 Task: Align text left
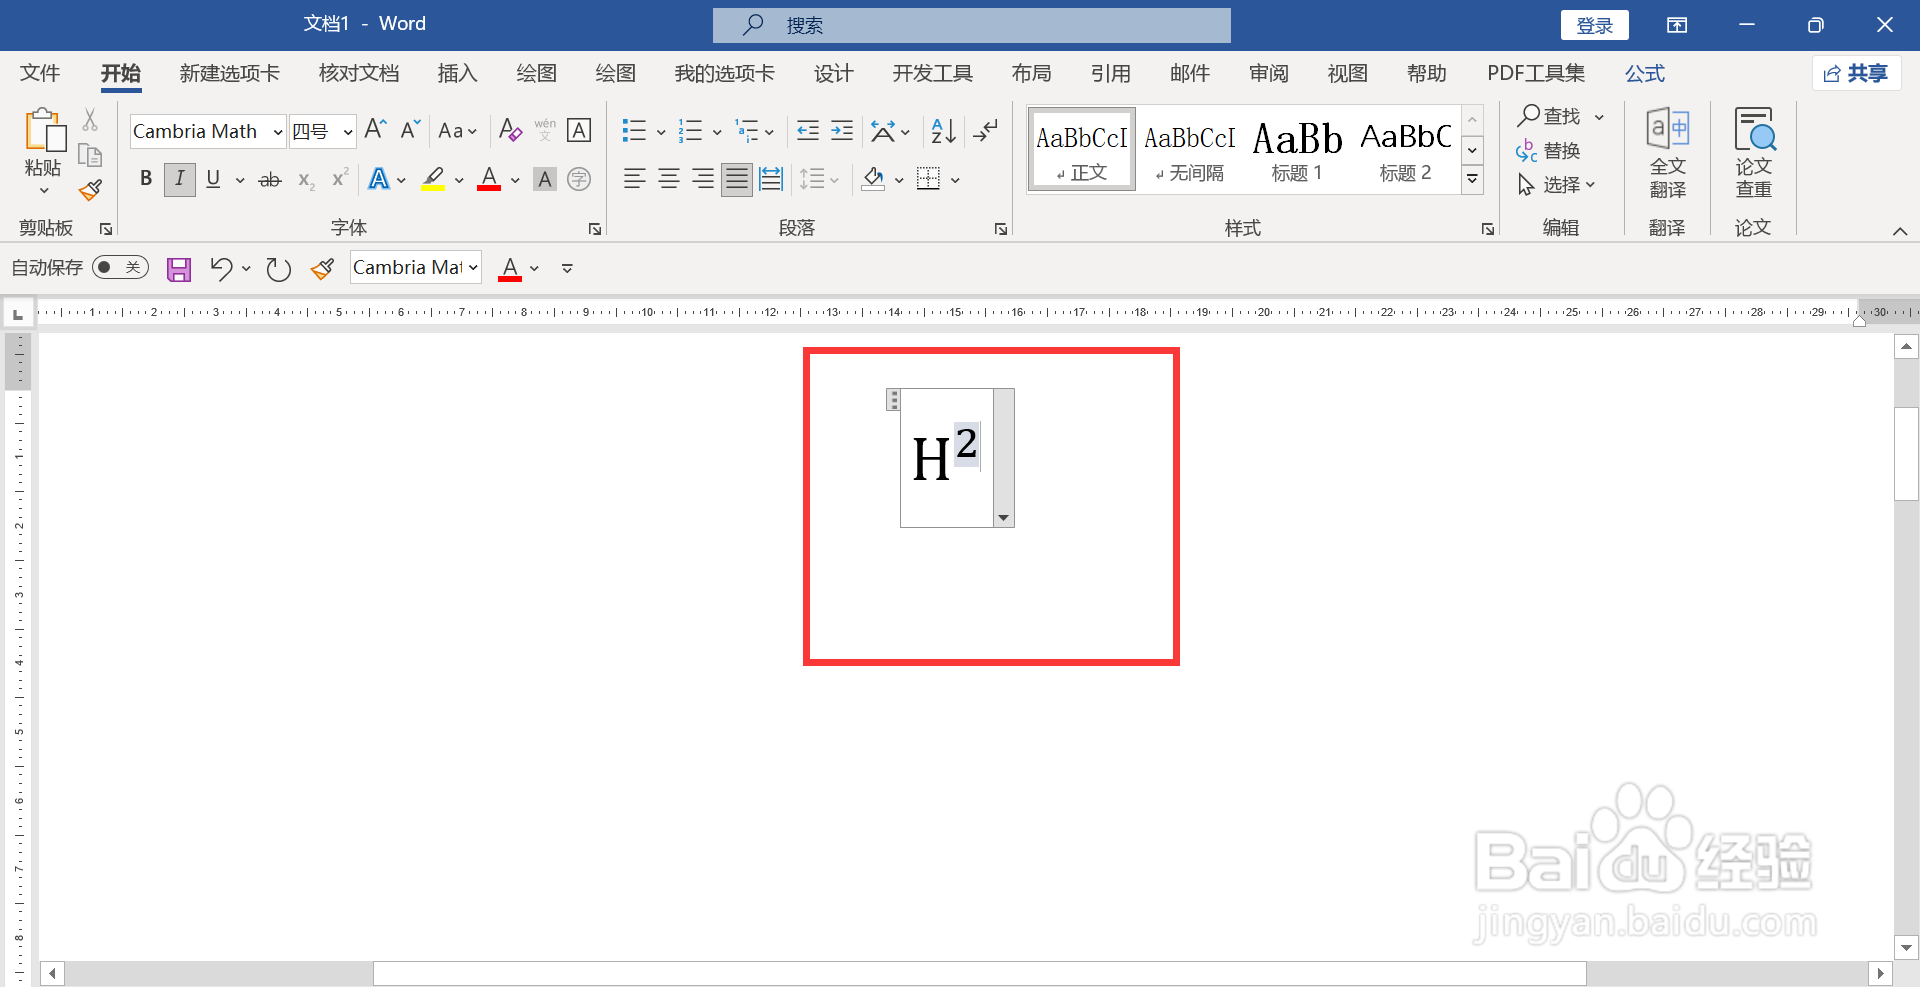[x=634, y=179]
